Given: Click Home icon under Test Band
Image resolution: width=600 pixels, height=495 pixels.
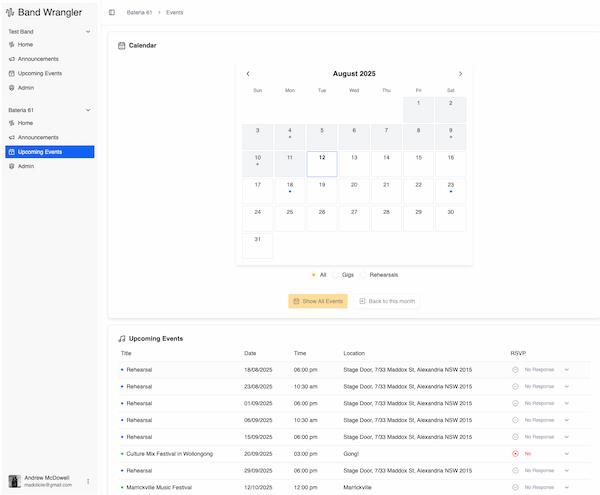Looking at the screenshot, I should click(12, 45).
